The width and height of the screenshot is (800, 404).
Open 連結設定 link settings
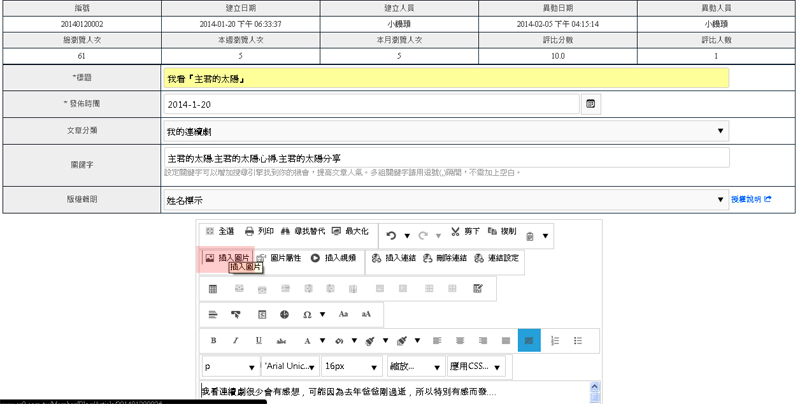pyautogui.click(x=496, y=258)
